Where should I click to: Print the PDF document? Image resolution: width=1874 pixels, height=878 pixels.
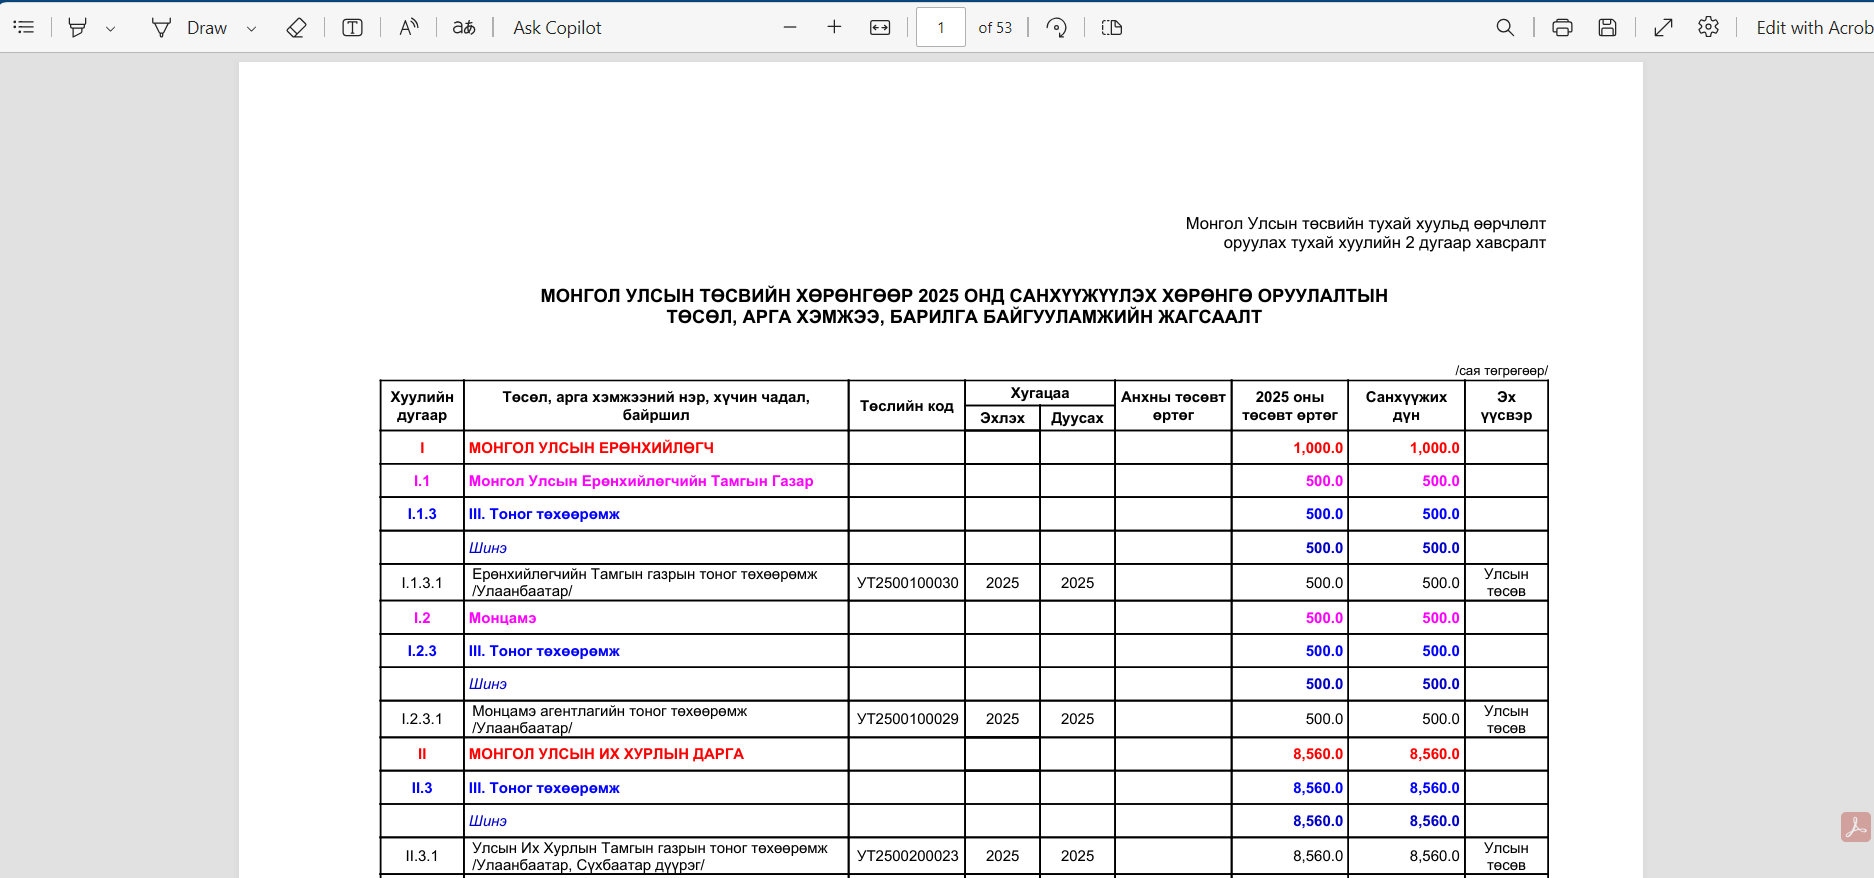(1562, 28)
